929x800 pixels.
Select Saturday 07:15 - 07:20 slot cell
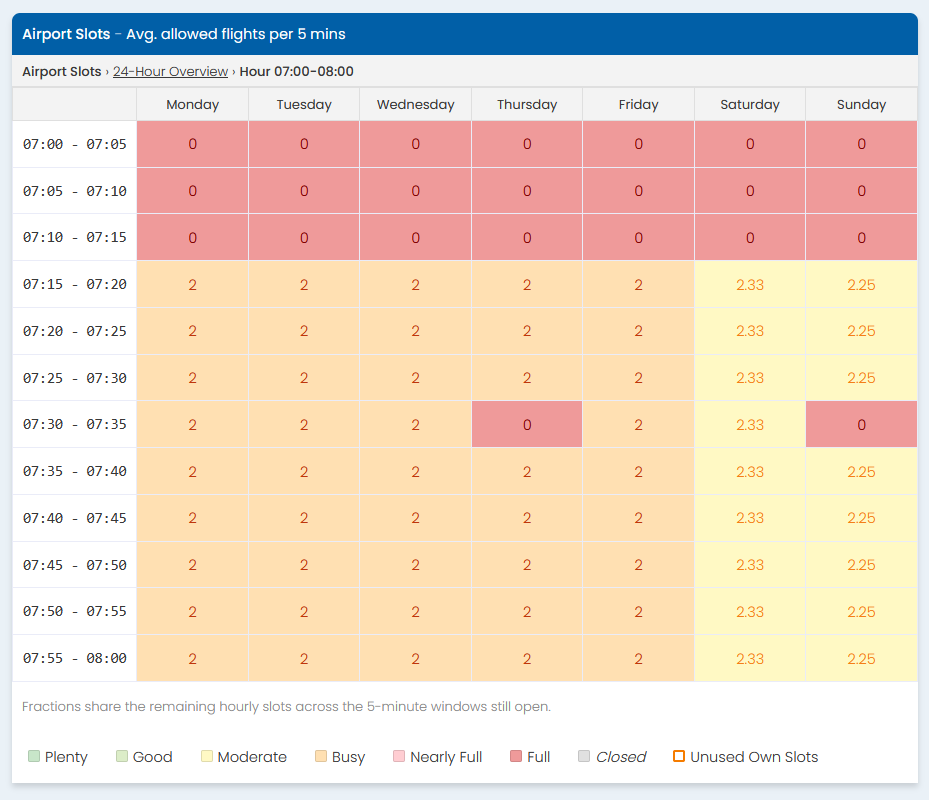point(750,285)
